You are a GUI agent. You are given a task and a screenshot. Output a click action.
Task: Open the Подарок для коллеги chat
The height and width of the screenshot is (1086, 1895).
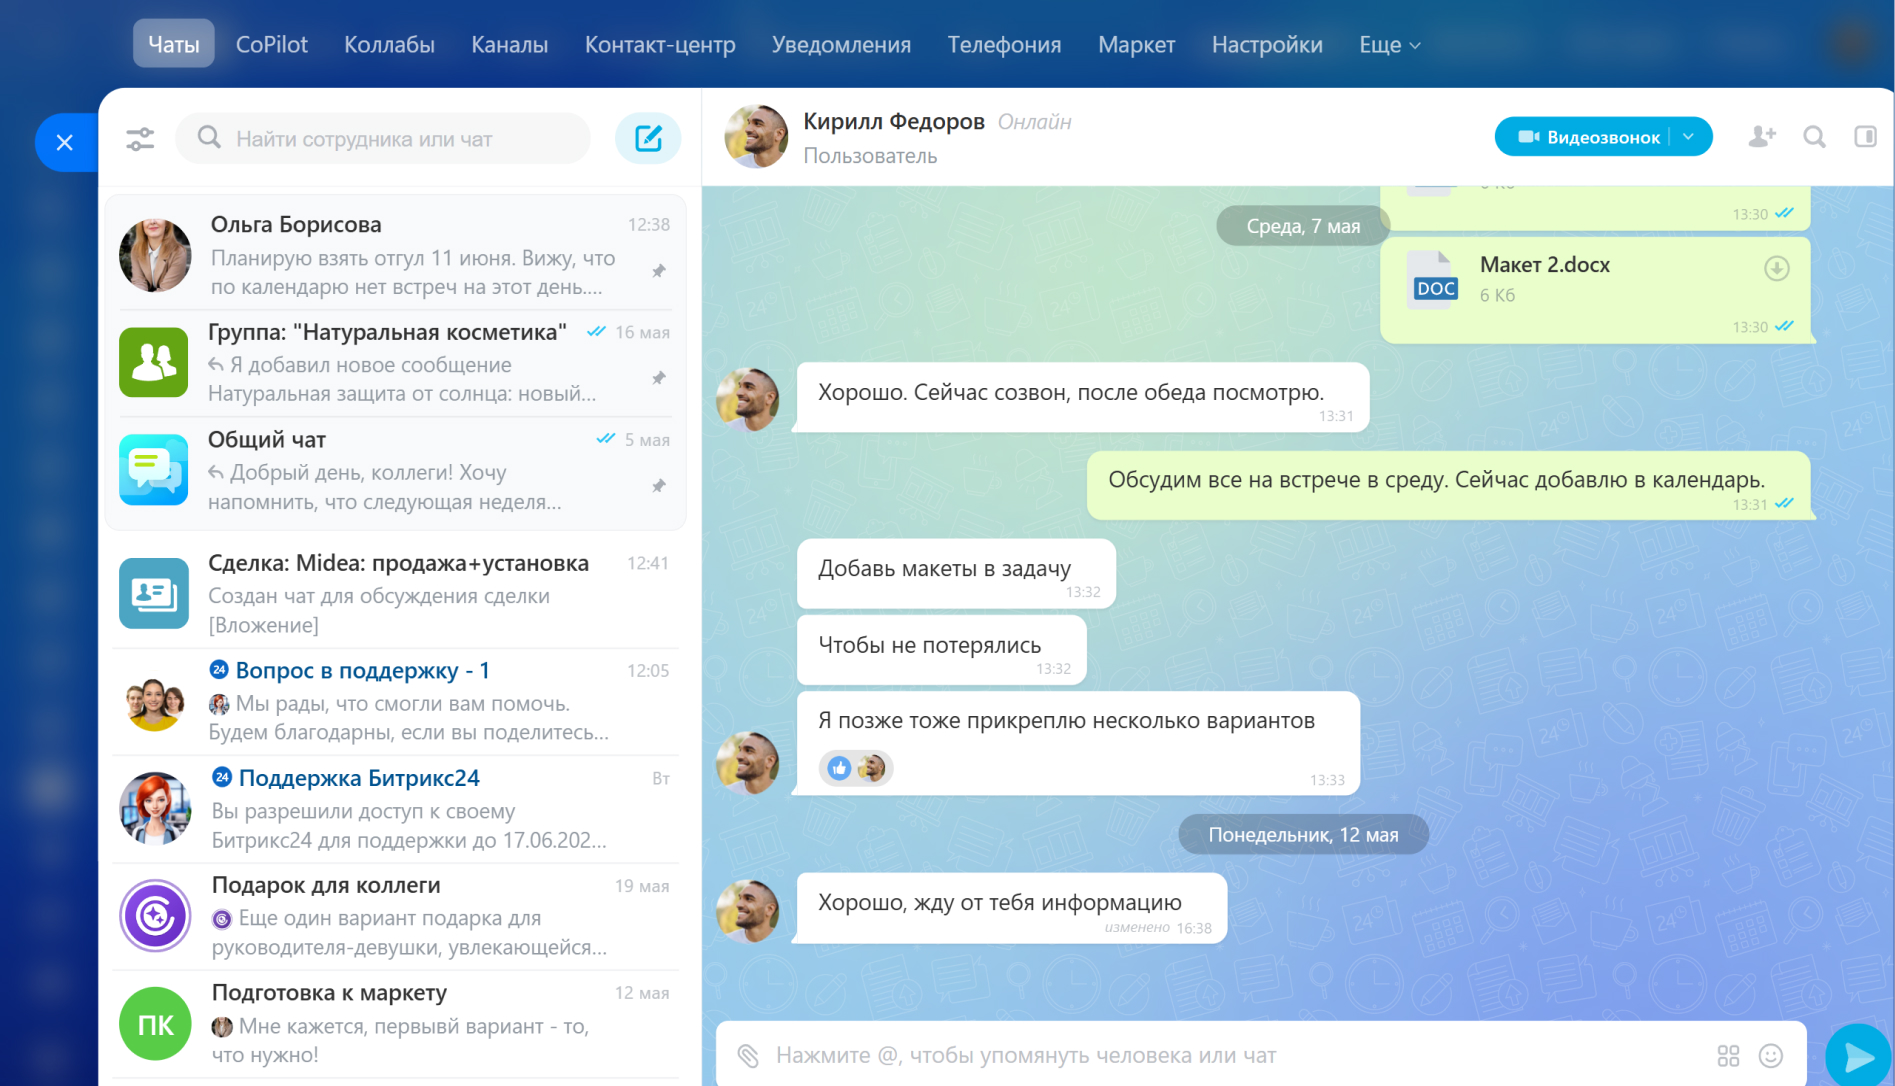pos(396,916)
